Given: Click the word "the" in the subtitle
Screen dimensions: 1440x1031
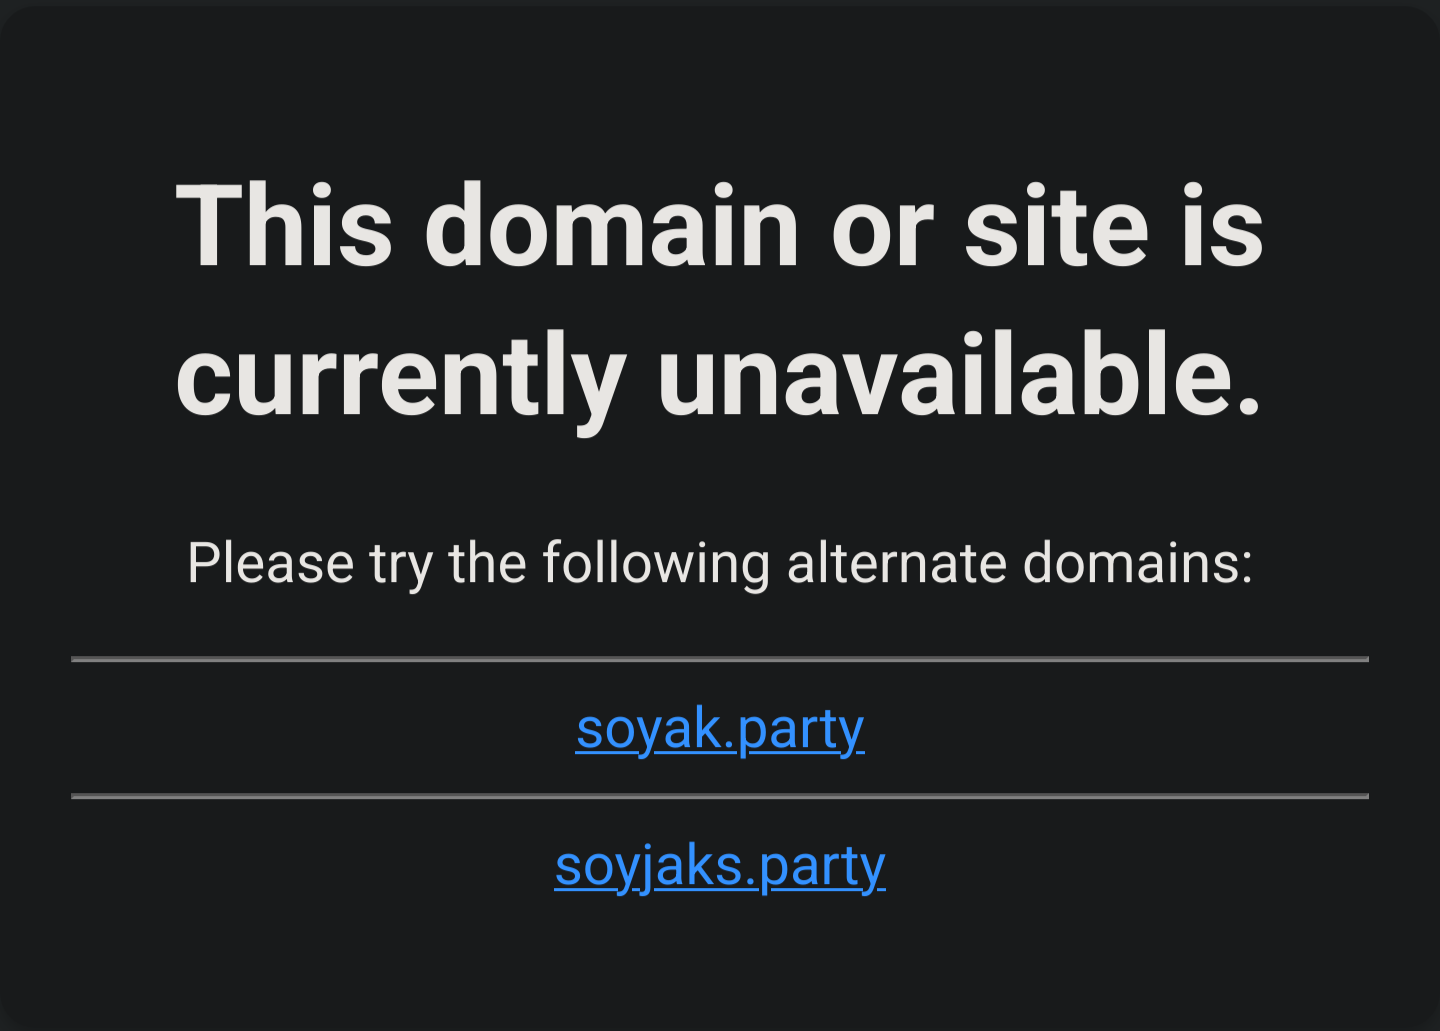Looking at the screenshot, I should click(487, 563).
